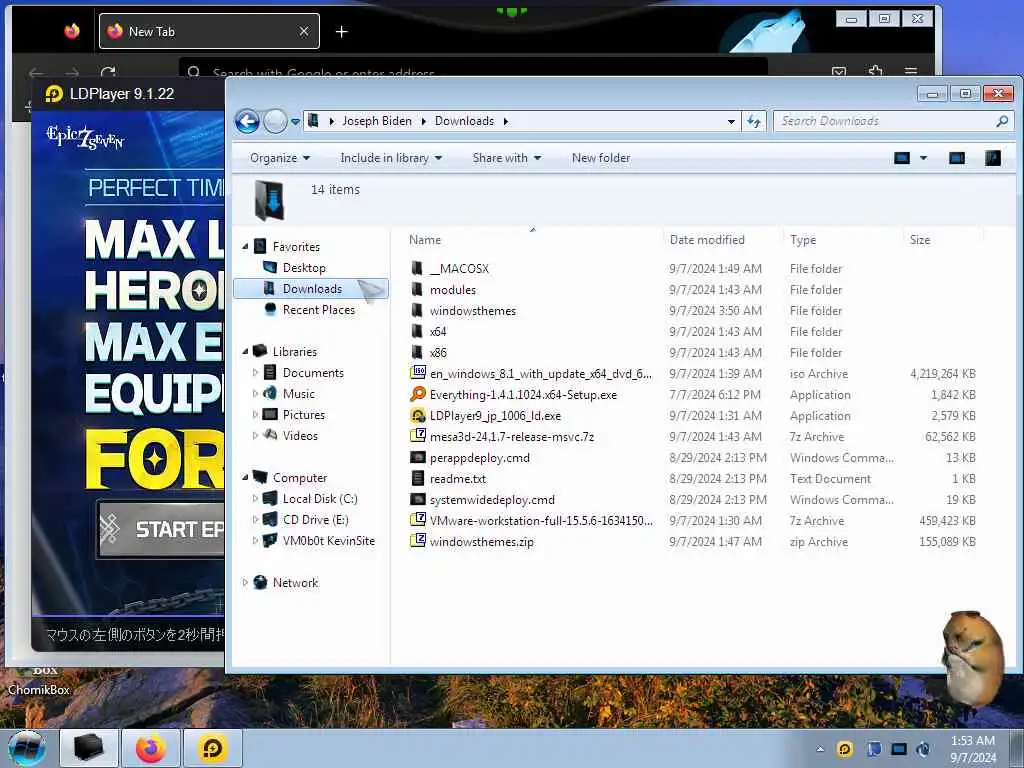Sort by the Date modified column header
The image size is (1024, 768).
pos(707,240)
